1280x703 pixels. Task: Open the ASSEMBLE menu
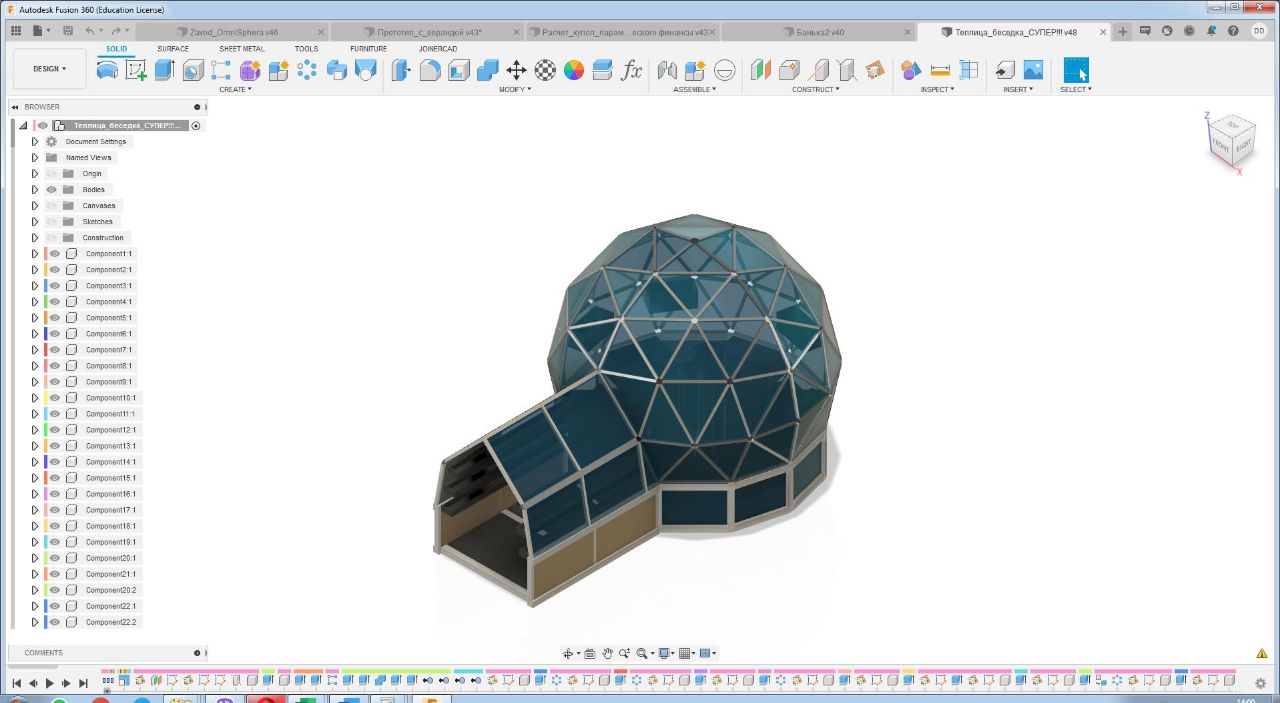(695, 89)
